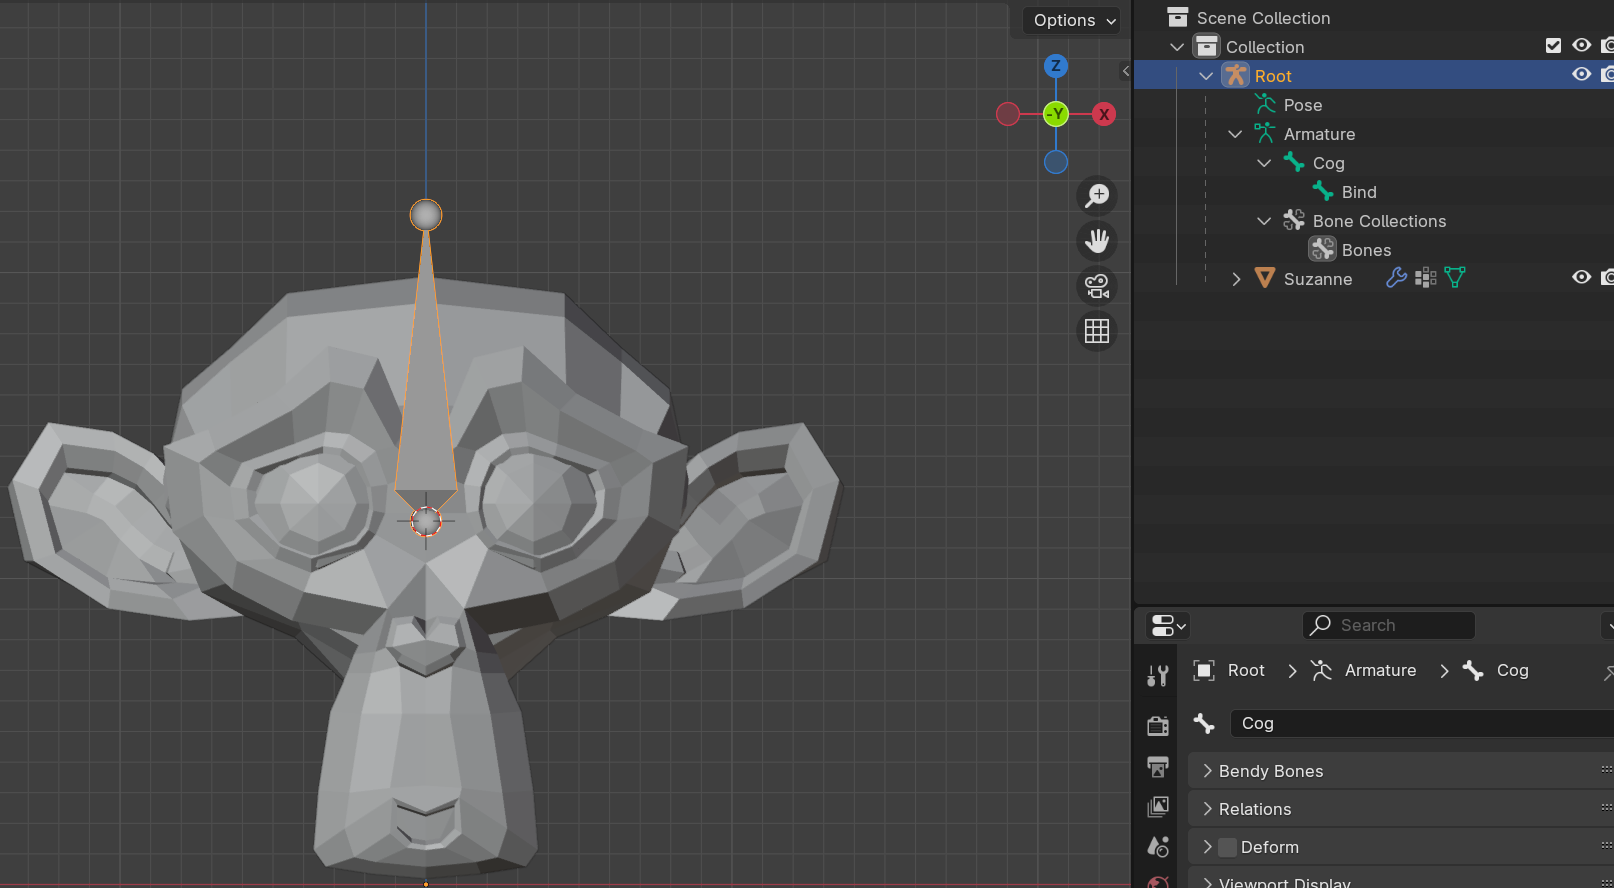Open the World properties tab

1158,882
